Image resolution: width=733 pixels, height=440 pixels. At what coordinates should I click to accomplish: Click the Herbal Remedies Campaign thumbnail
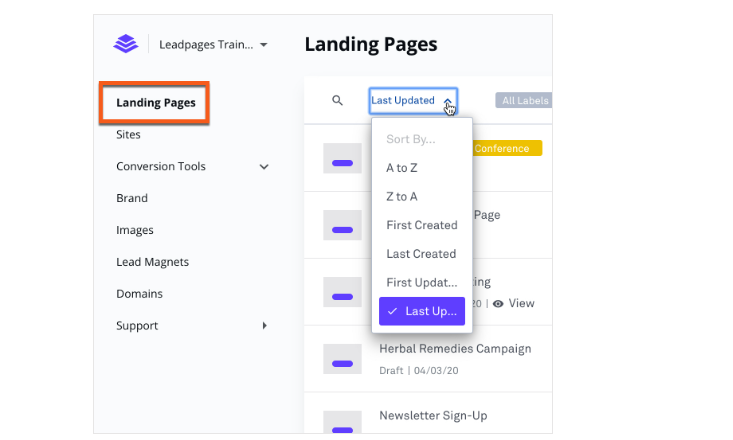click(342, 359)
